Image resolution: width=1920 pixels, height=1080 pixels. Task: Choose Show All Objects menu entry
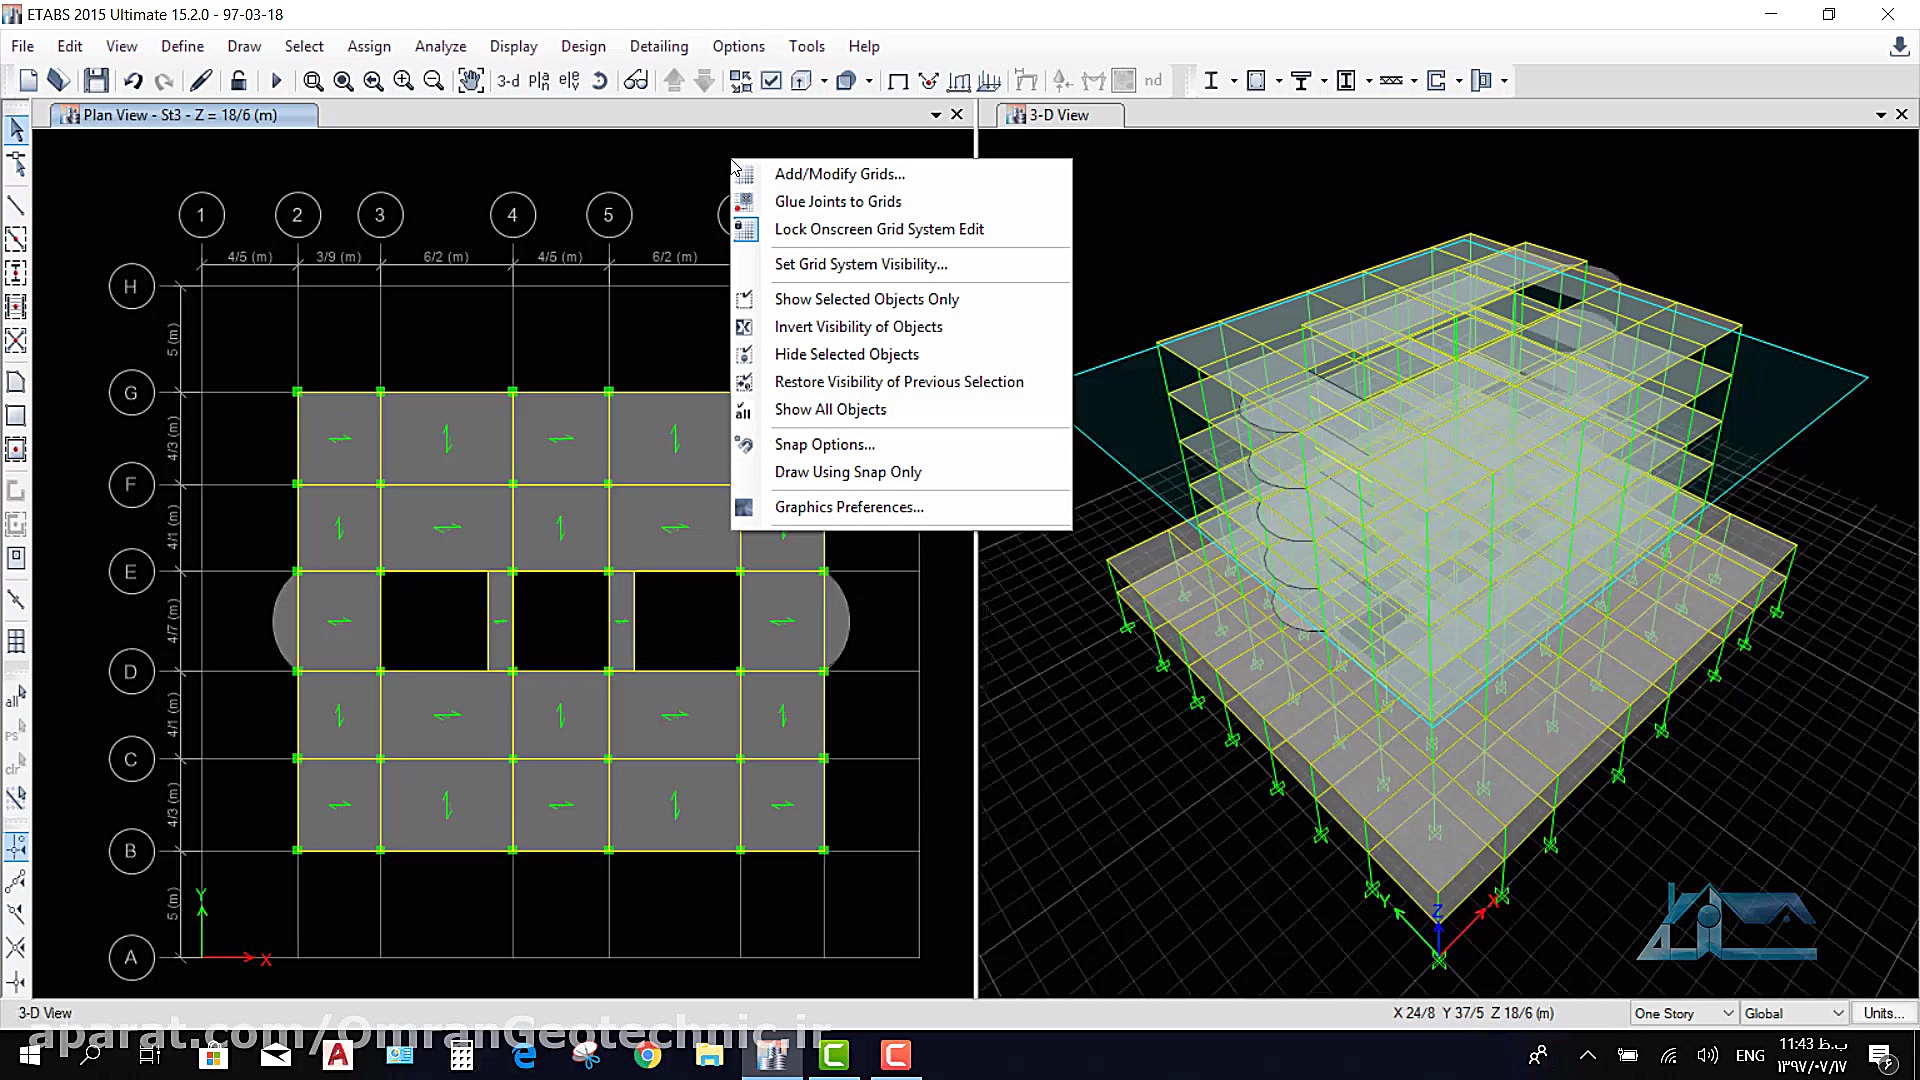pyautogui.click(x=829, y=410)
